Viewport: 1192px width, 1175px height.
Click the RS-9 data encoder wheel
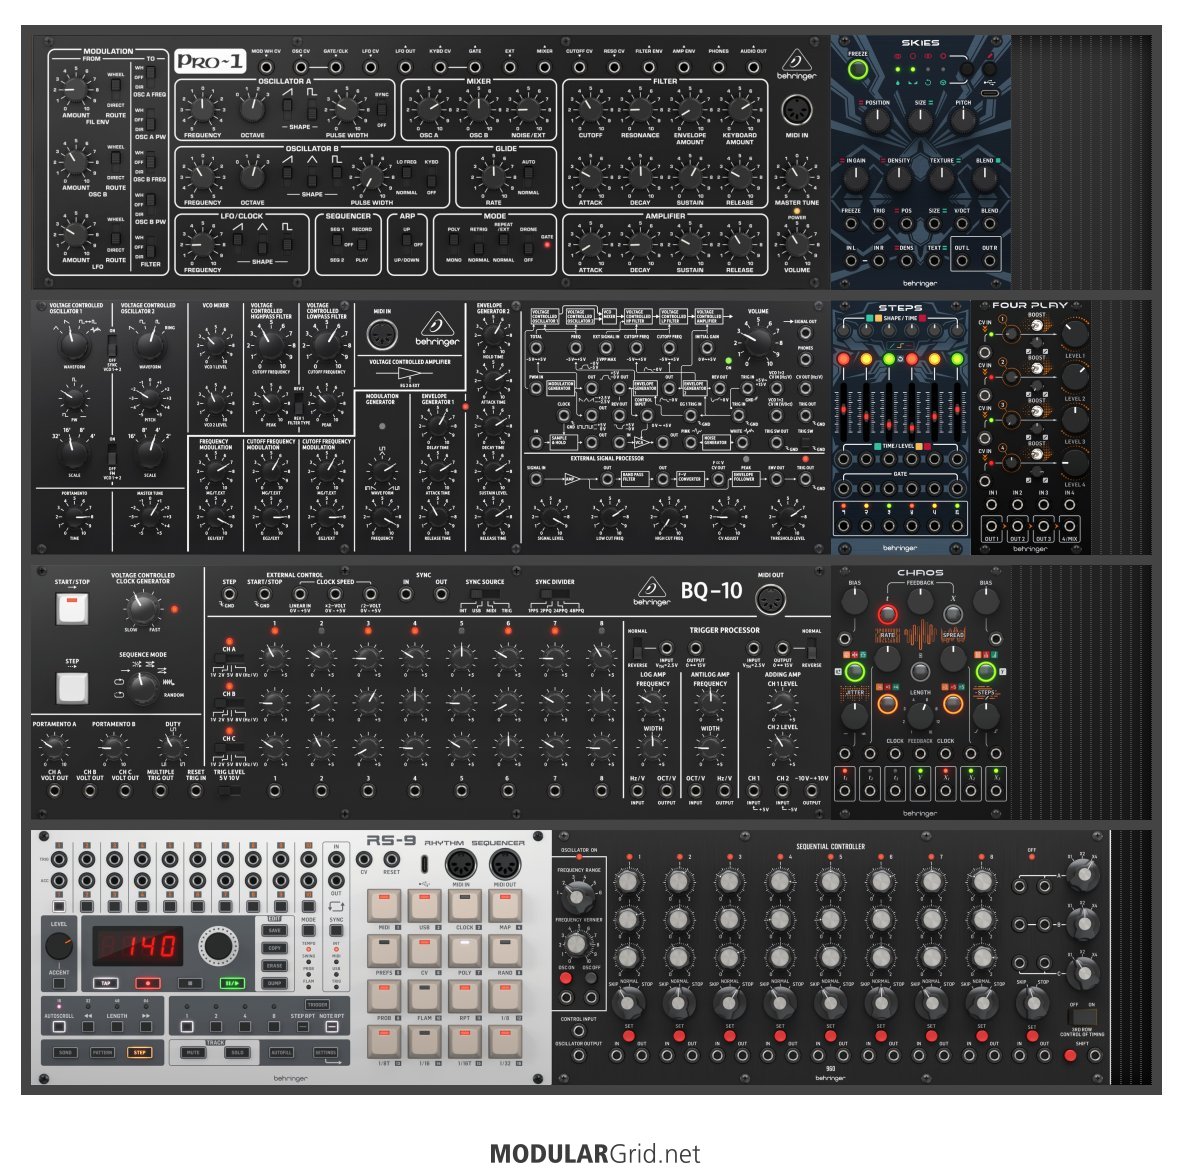coord(218,945)
